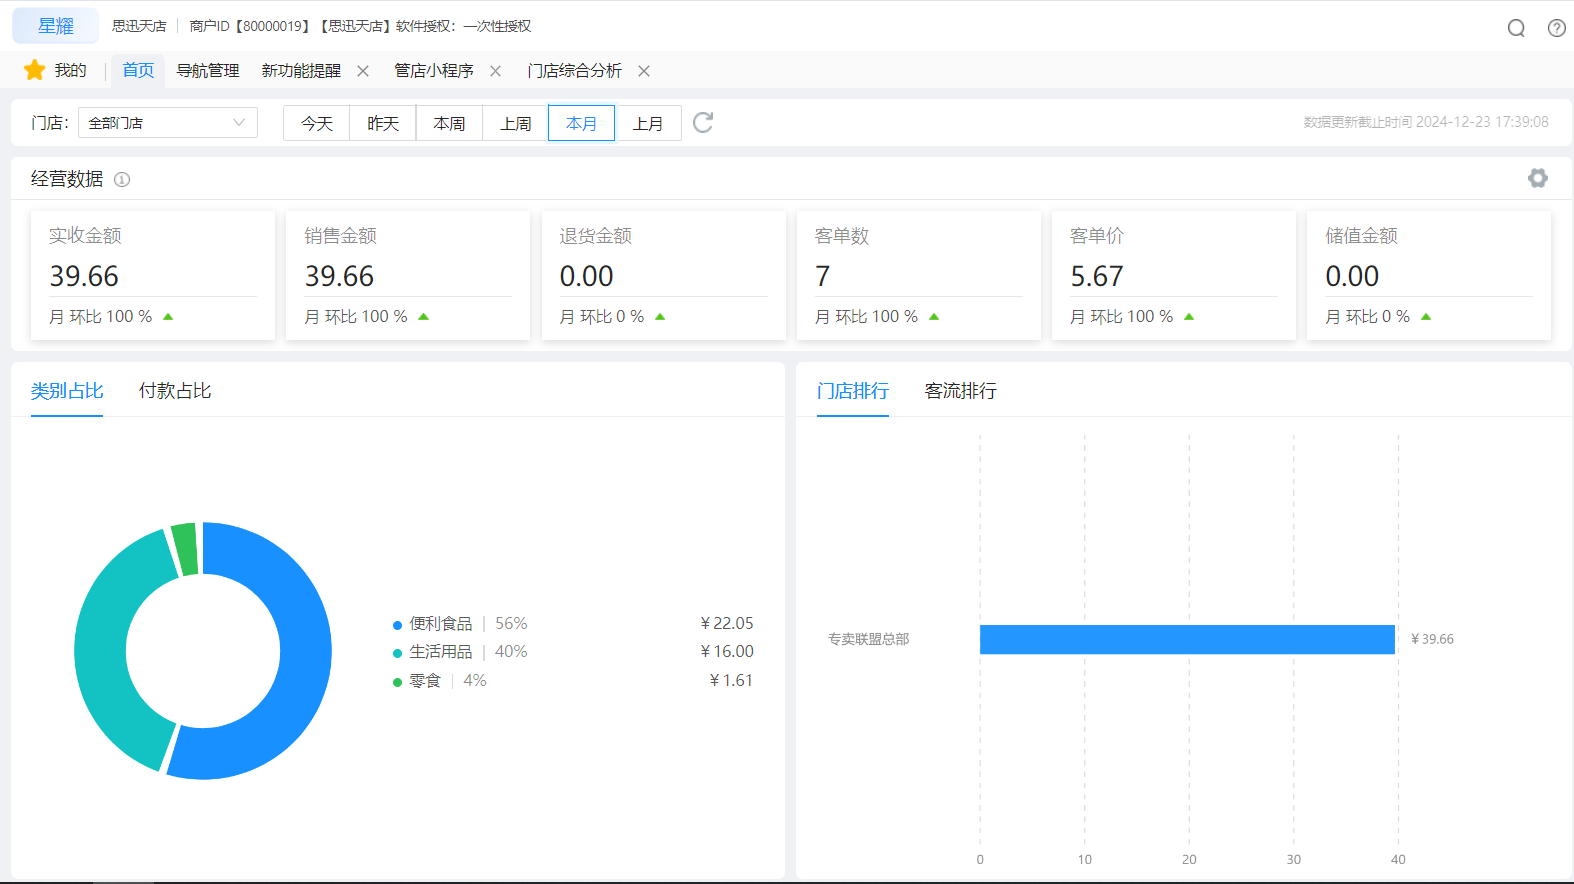The image size is (1574, 884).
Task: Select the 上月 time range
Action: pos(648,124)
